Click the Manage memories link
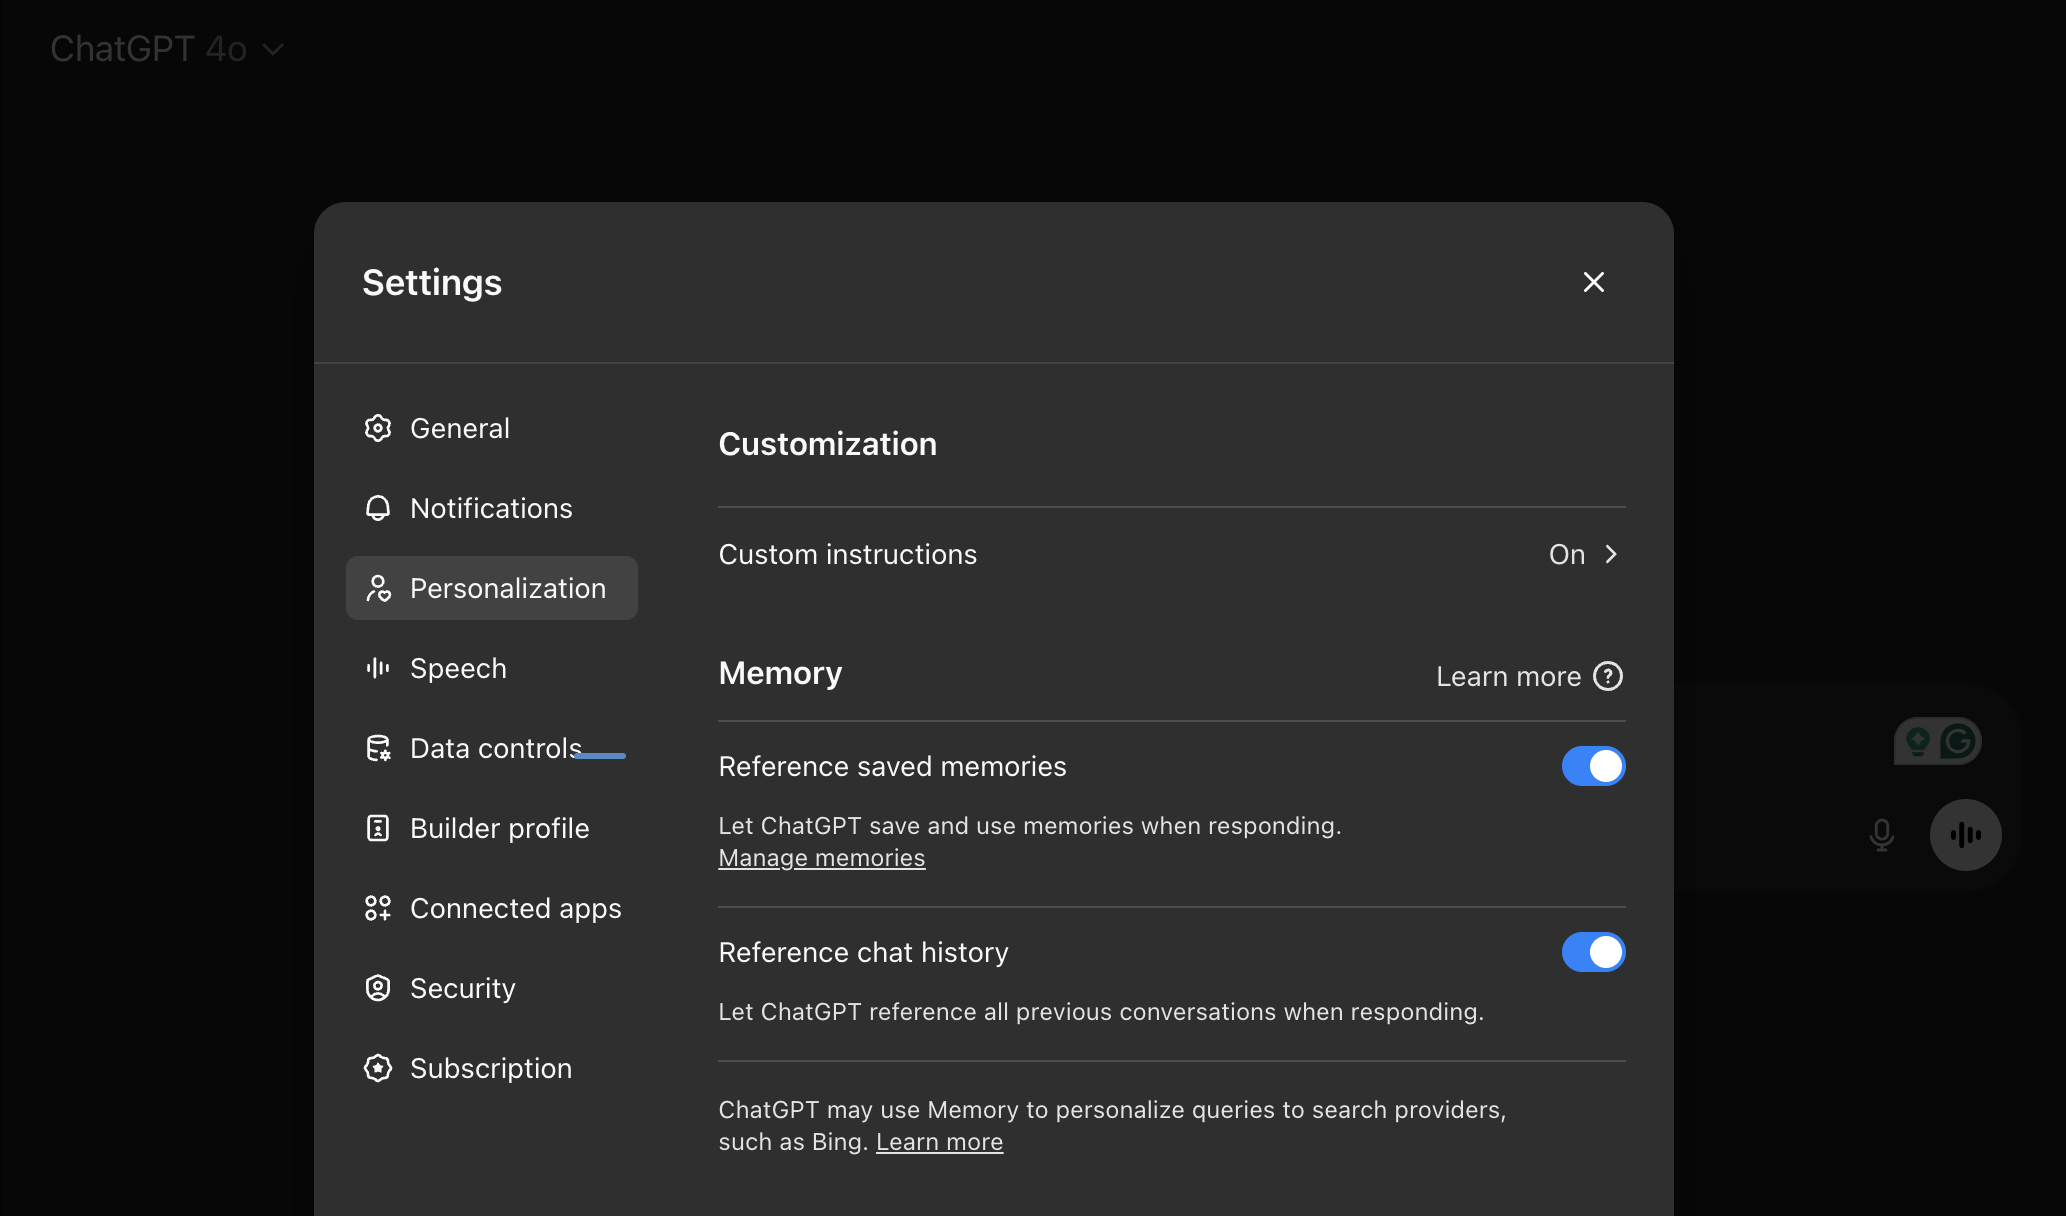2066x1216 pixels. tap(822, 858)
